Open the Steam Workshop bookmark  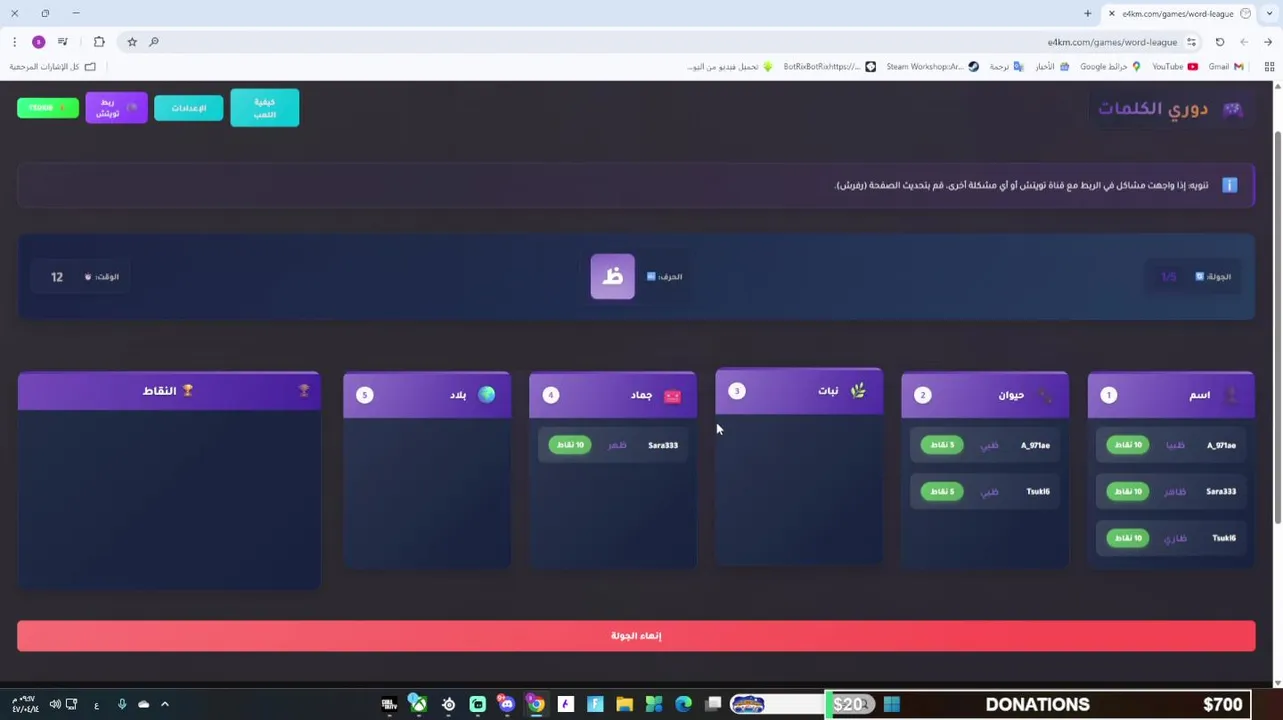coord(932,67)
